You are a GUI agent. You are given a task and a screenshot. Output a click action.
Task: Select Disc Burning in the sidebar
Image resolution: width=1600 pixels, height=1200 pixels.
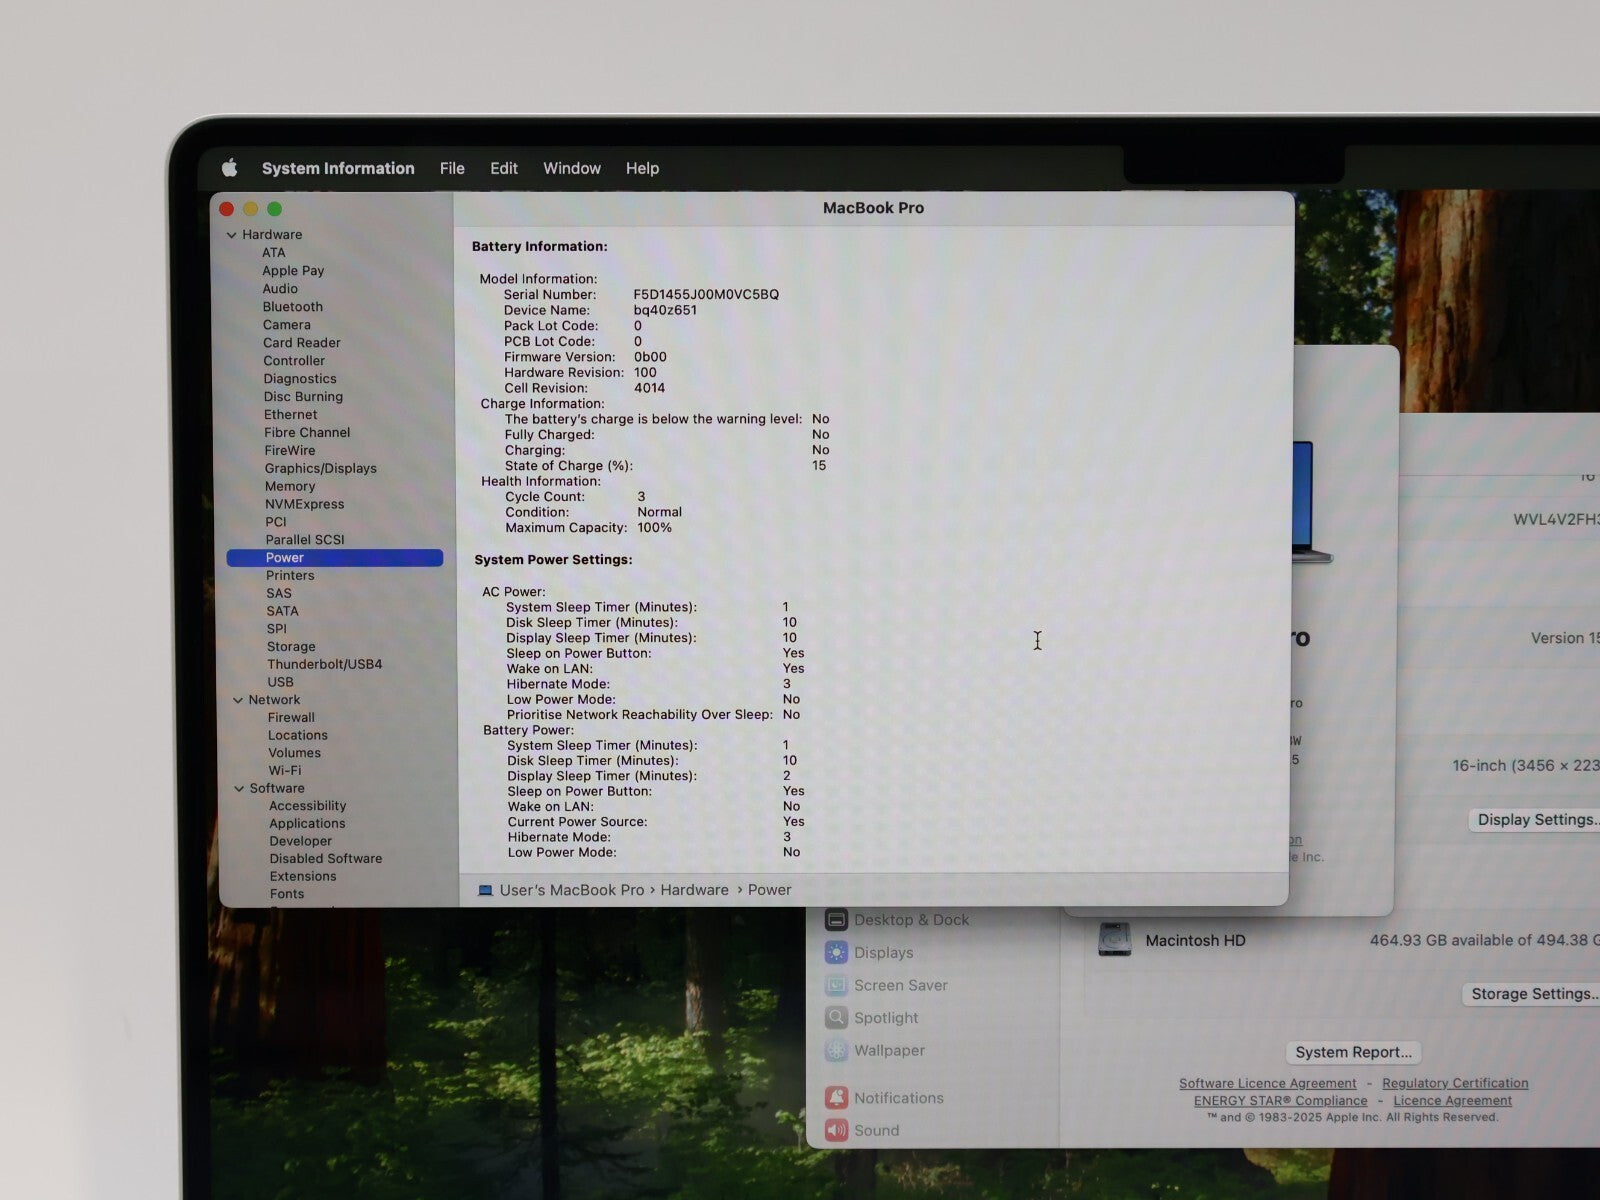coord(303,396)
